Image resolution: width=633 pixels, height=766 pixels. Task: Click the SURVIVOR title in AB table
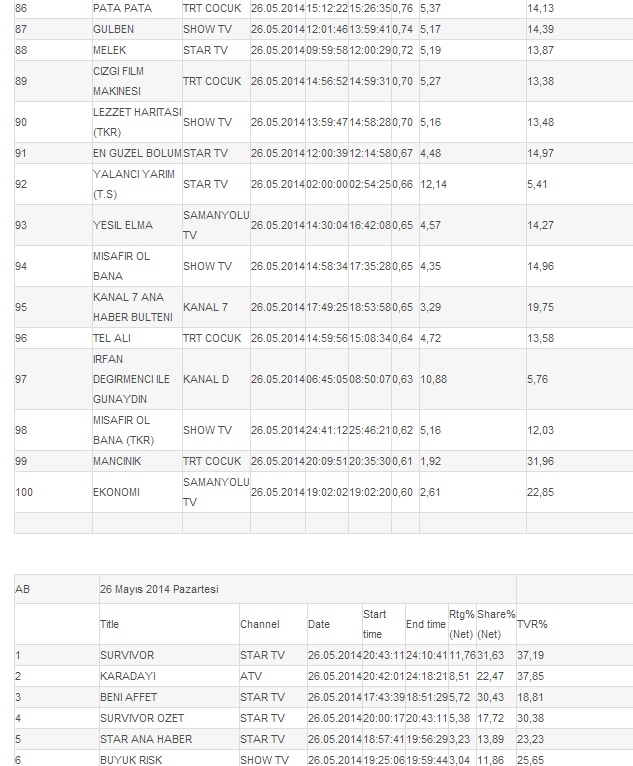pos(127,655)
